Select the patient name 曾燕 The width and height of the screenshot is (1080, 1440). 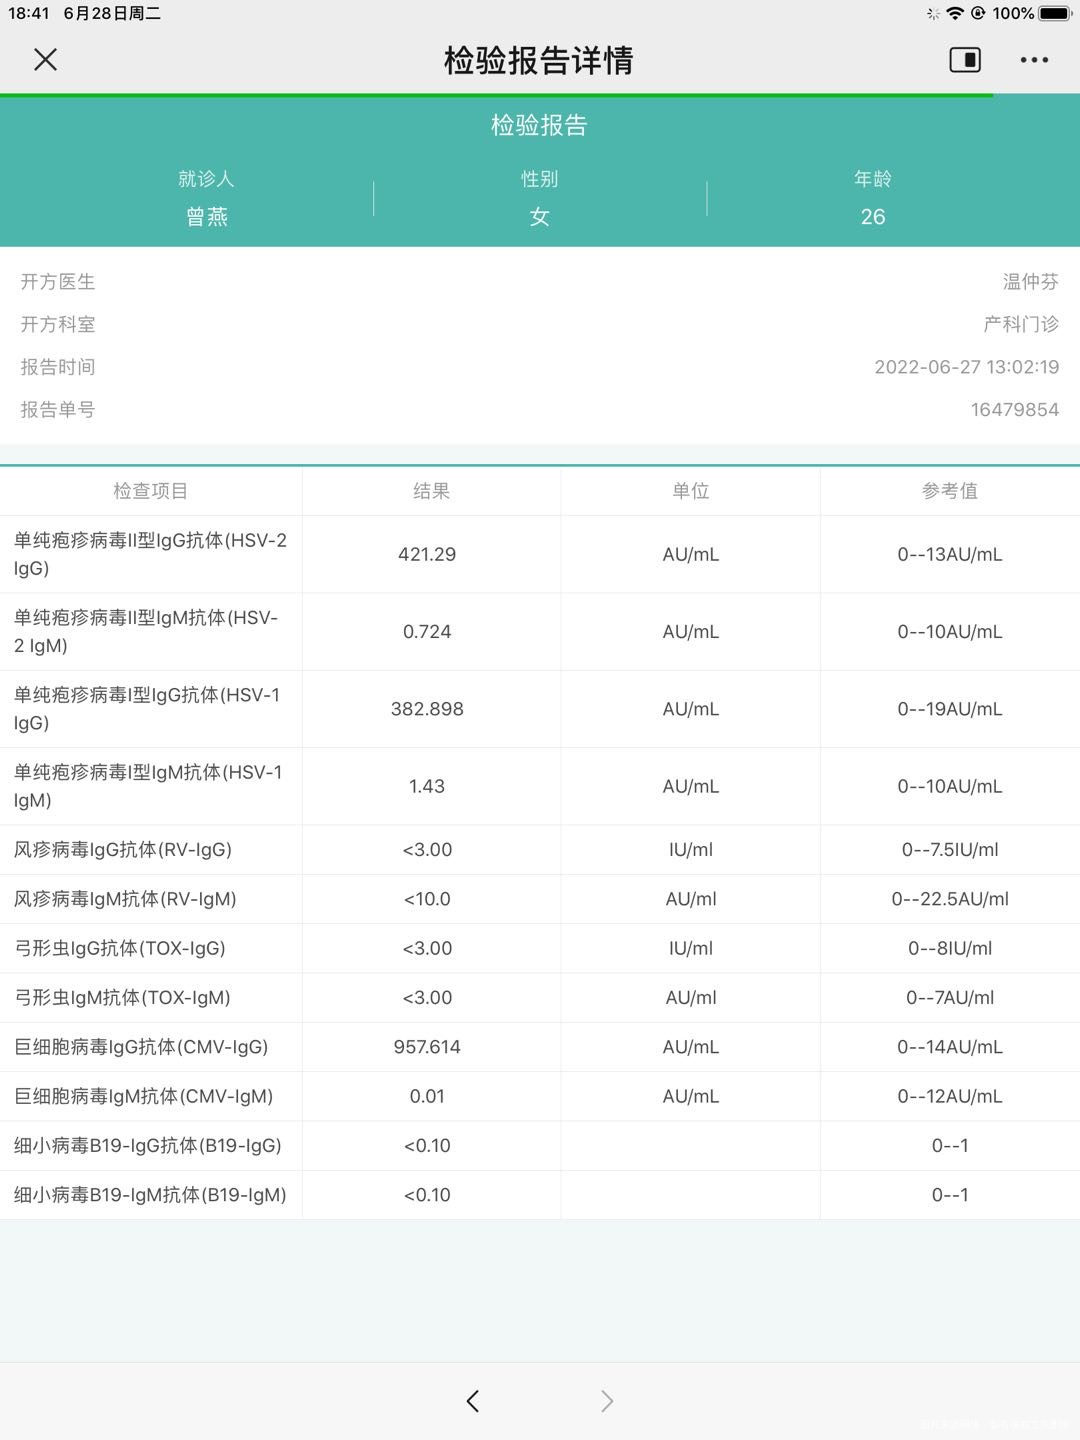(x=207, y=216)
